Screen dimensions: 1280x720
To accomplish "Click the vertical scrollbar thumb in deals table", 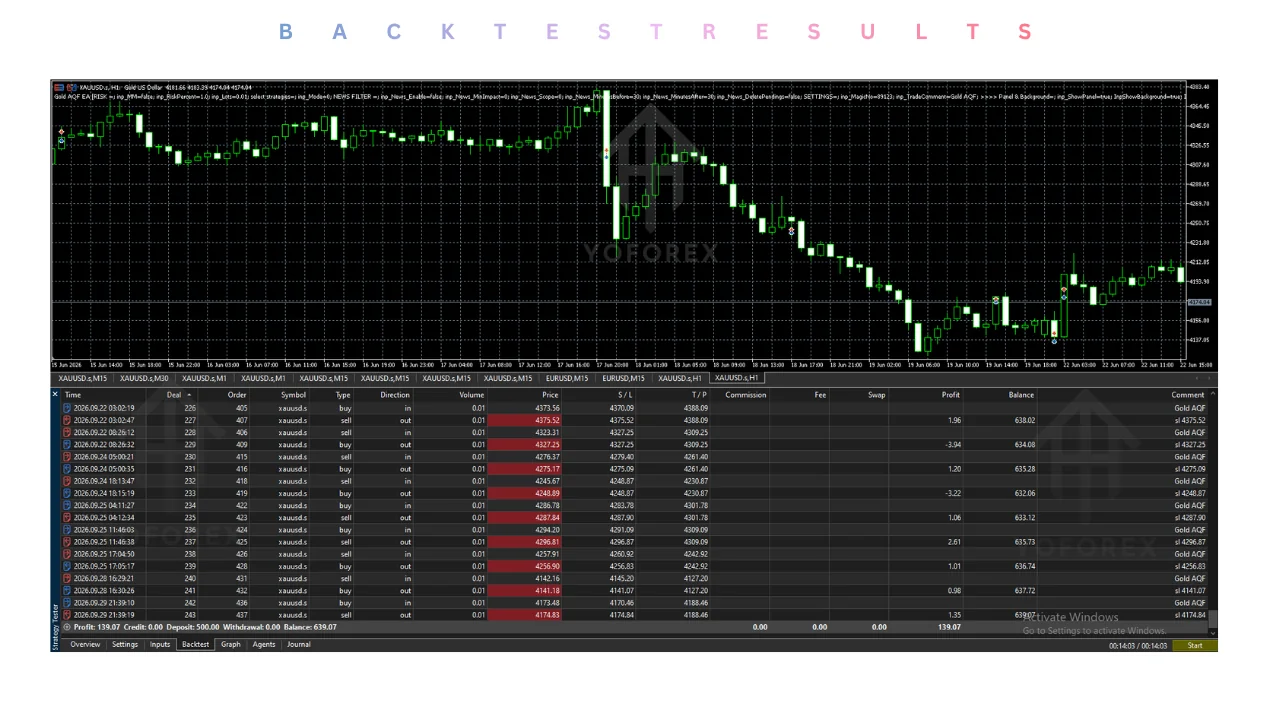I will point(1213,620).
